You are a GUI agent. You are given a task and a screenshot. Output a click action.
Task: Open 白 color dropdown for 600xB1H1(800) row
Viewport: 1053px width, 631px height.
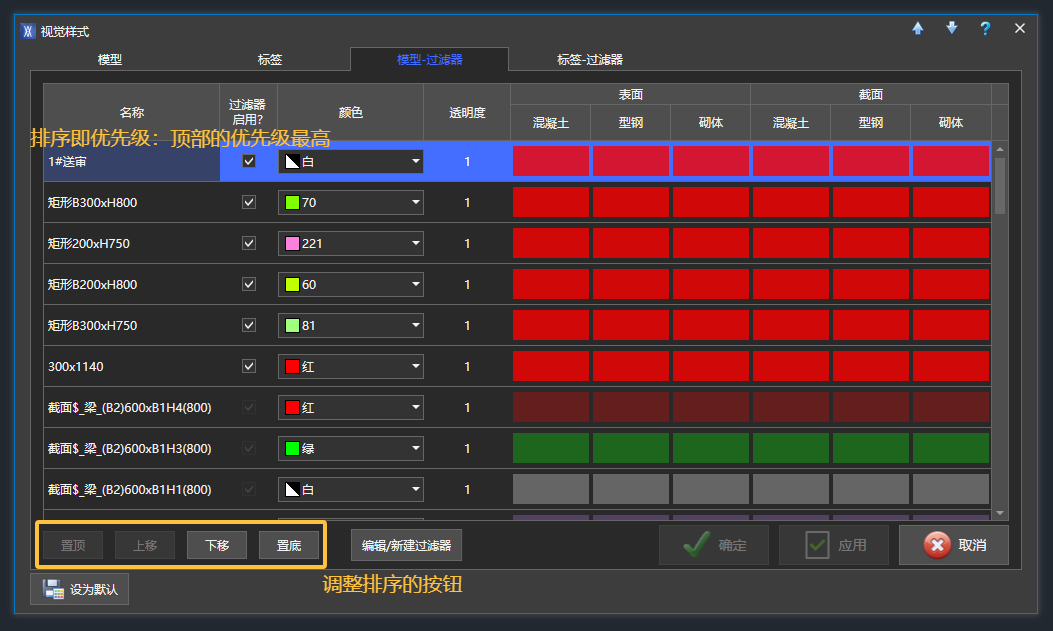(351, 489)
